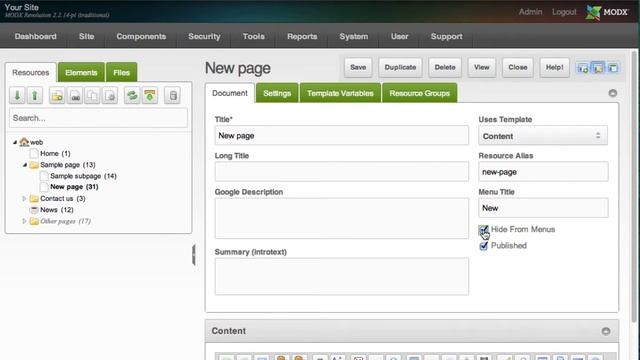This screenshot has height=360, width=640.
Task: Click the trash bin icon in tree toolbar
Action: pos(173,96)
